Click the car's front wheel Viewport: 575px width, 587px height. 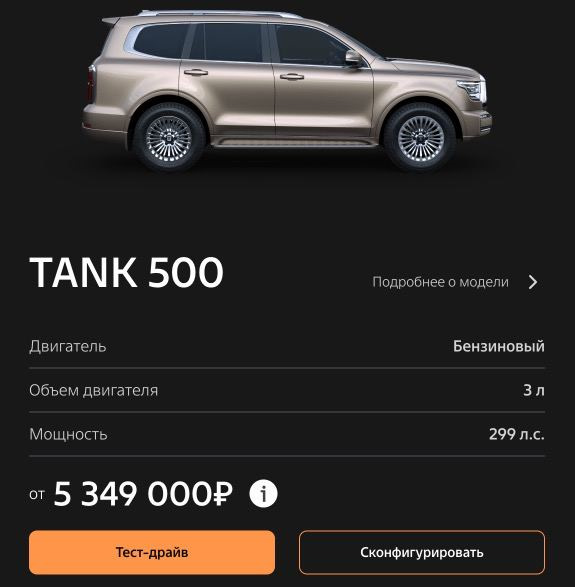tap(420, 139)
